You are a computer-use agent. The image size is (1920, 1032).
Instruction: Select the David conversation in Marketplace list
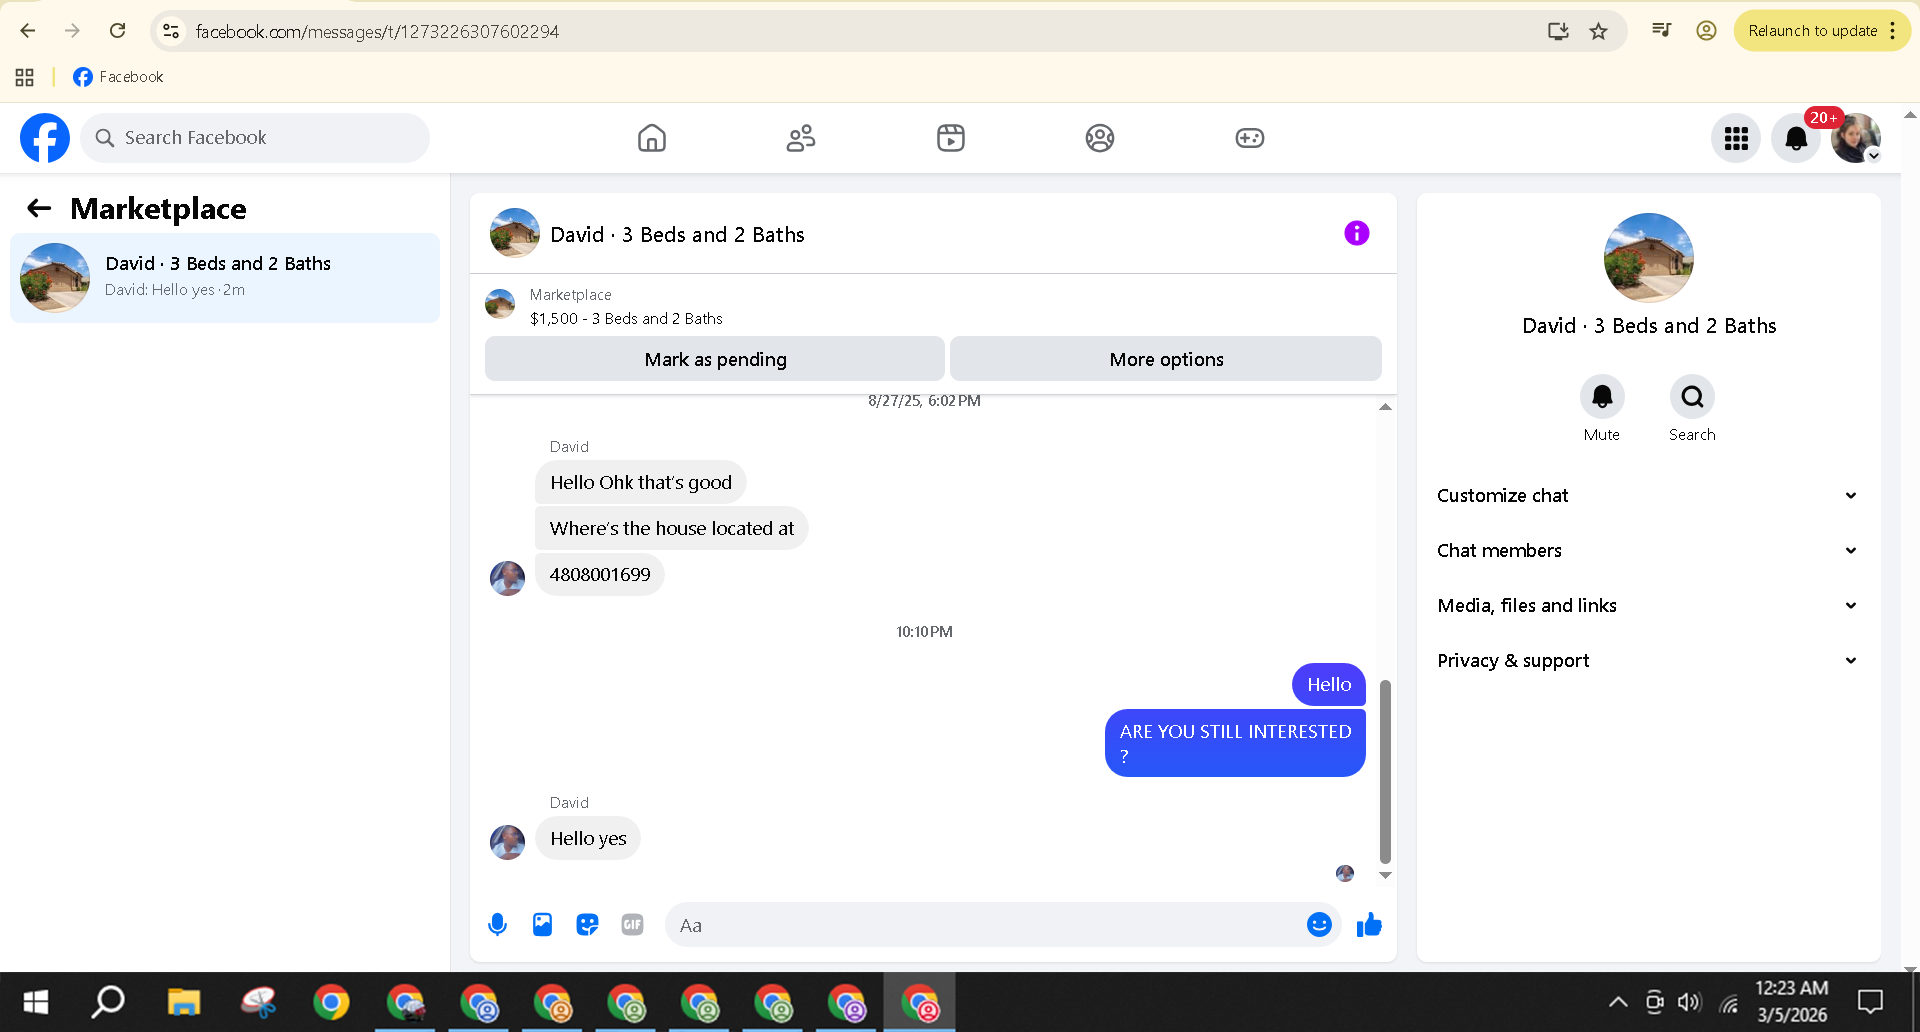[x=225, y=278]
